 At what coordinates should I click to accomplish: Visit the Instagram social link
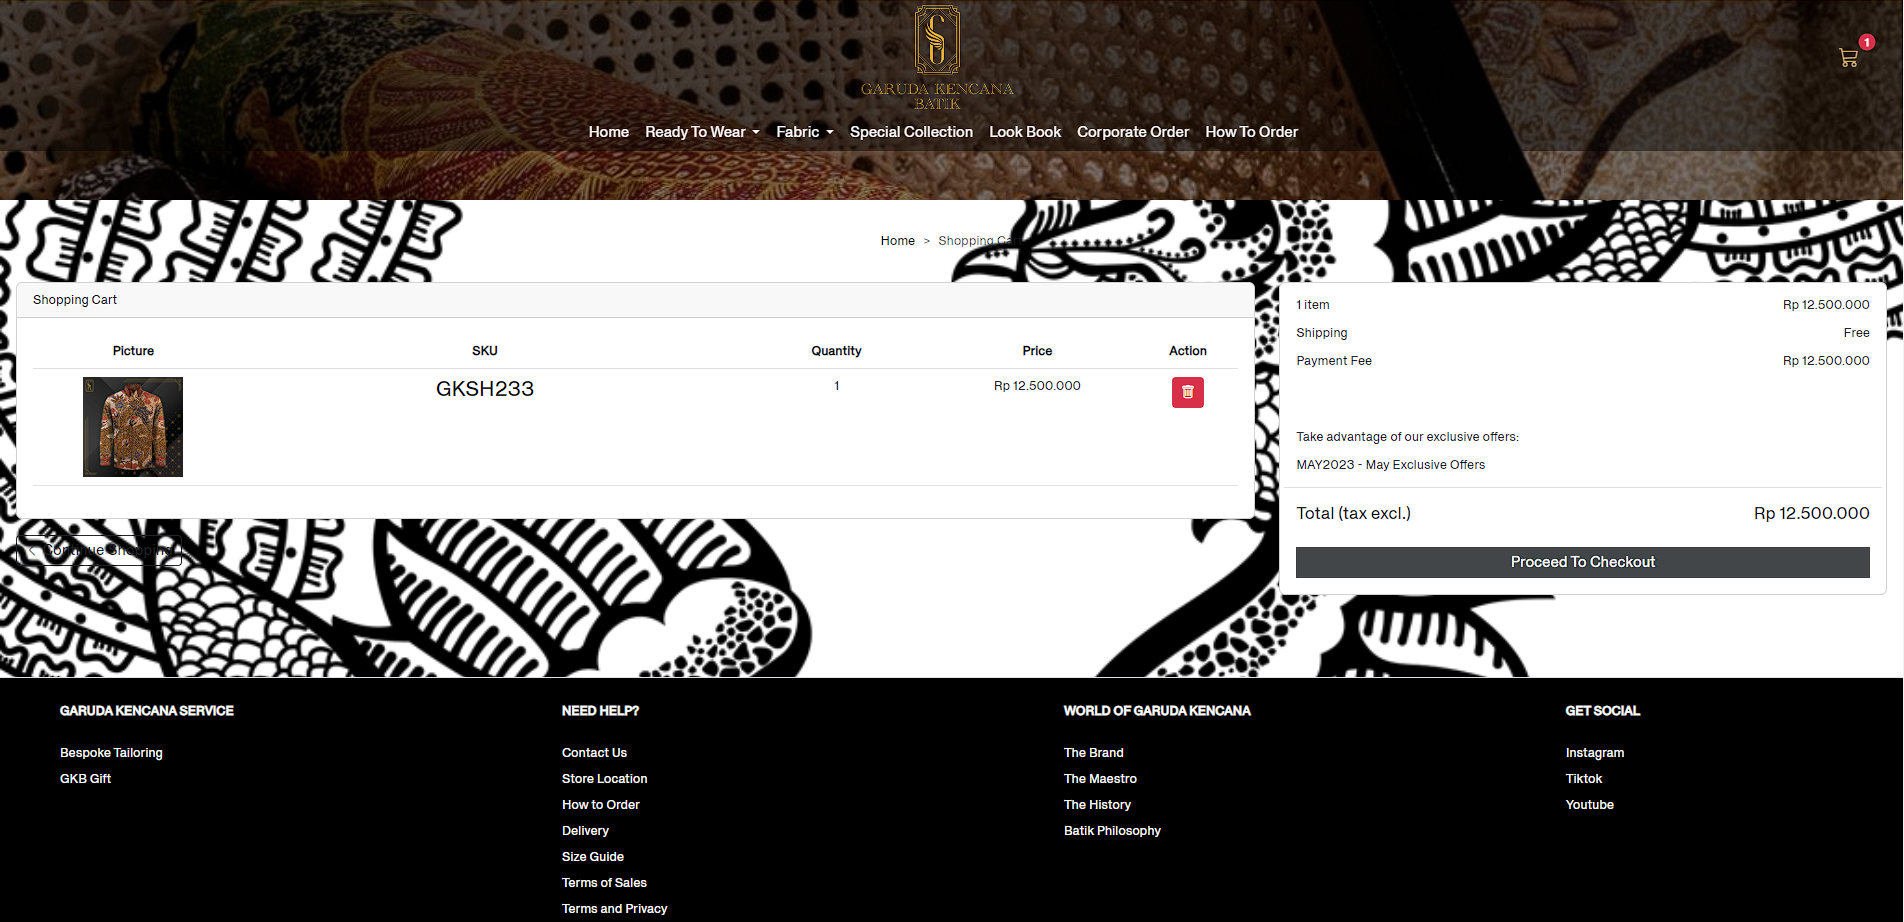coord(1594,753)
